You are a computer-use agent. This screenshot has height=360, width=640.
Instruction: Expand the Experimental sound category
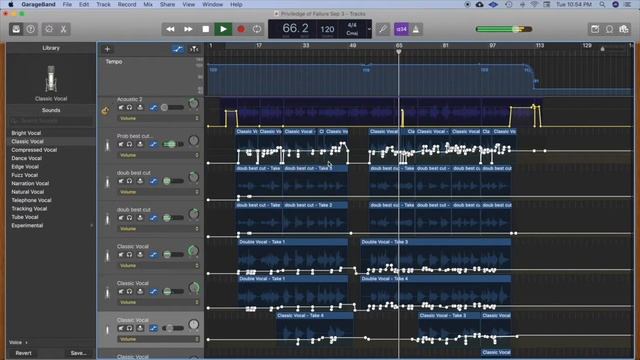91,225
